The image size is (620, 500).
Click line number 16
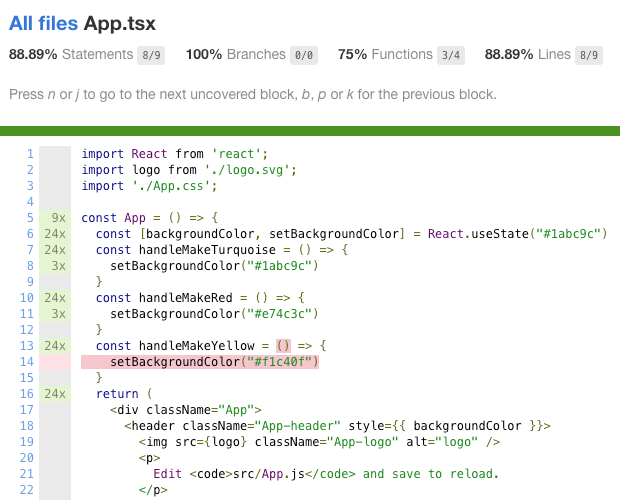(27, 394)
